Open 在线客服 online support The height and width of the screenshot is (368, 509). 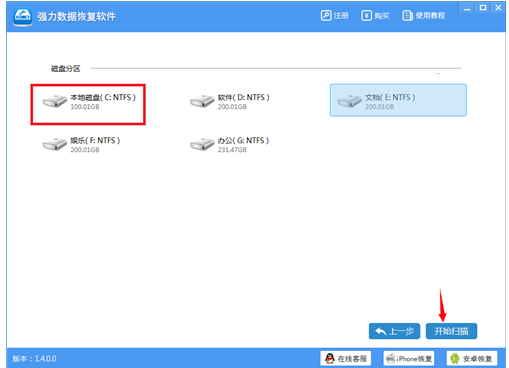click(346, 358)
